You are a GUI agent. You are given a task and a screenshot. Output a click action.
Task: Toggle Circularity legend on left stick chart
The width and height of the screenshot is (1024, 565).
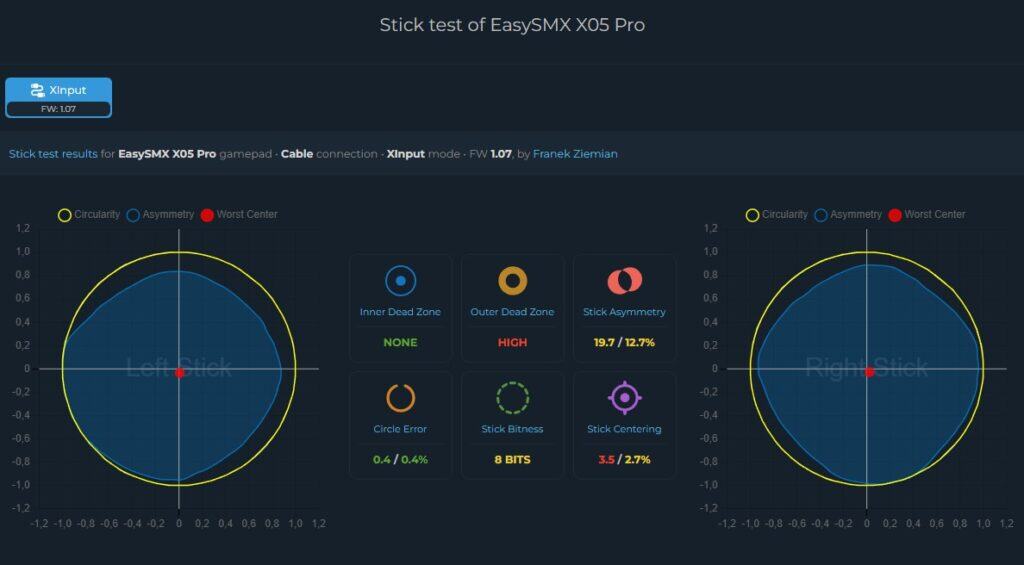click(x=89, y=215)
